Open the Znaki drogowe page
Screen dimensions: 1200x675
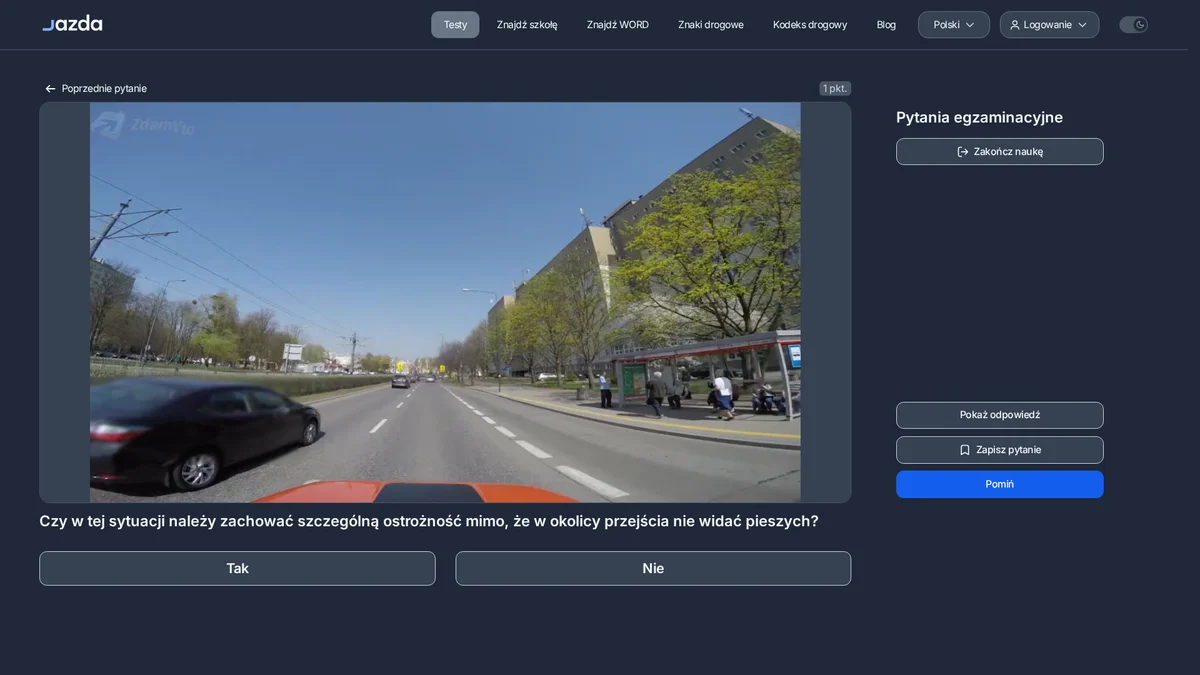[711, 25]
